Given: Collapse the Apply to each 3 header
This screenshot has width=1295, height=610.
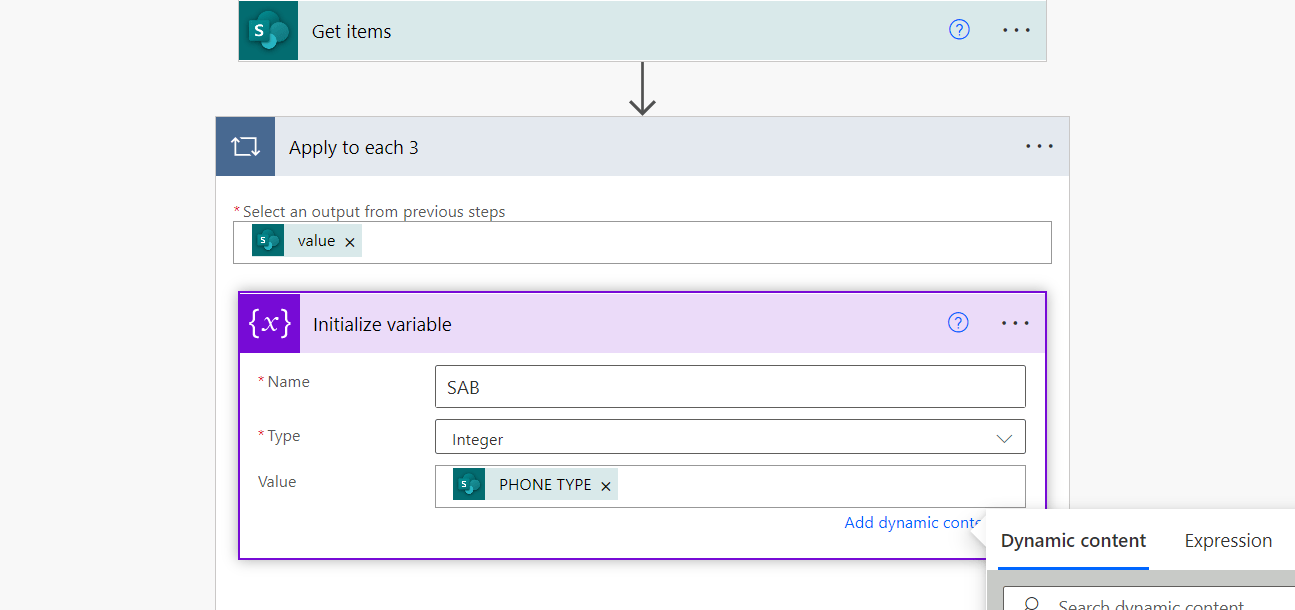Looking at the screenshot, I should pyautogui.click(x=642, y=147).
